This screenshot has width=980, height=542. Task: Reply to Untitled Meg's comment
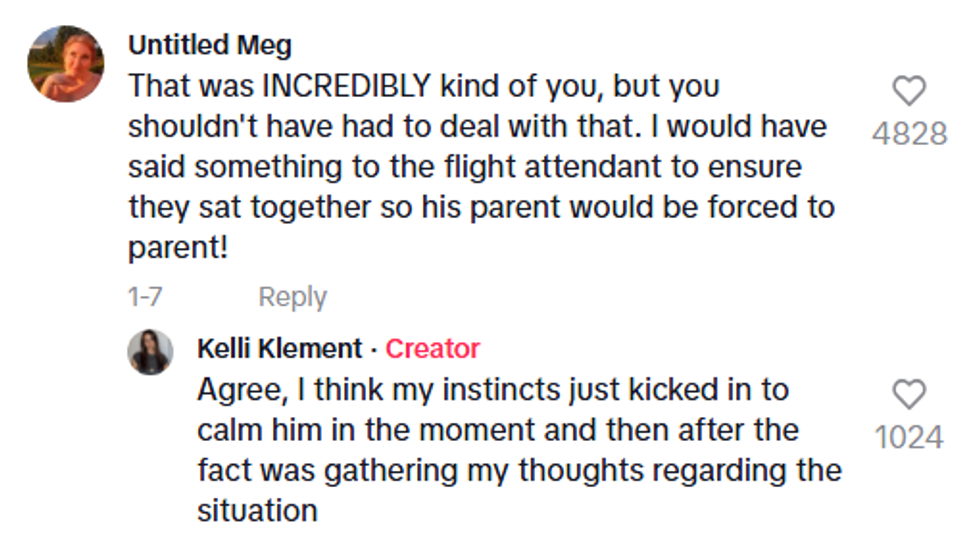point(292,297)
